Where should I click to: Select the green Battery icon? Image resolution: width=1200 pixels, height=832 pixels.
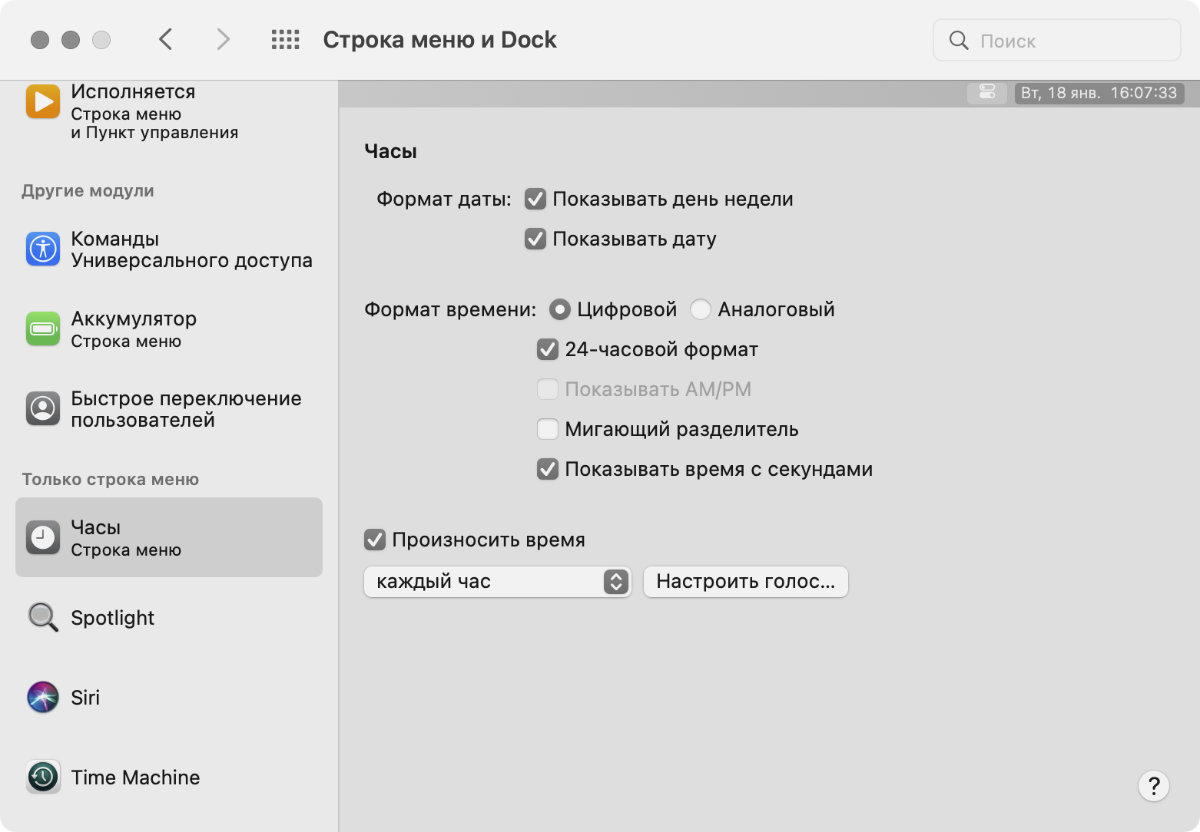click(43, 328)
